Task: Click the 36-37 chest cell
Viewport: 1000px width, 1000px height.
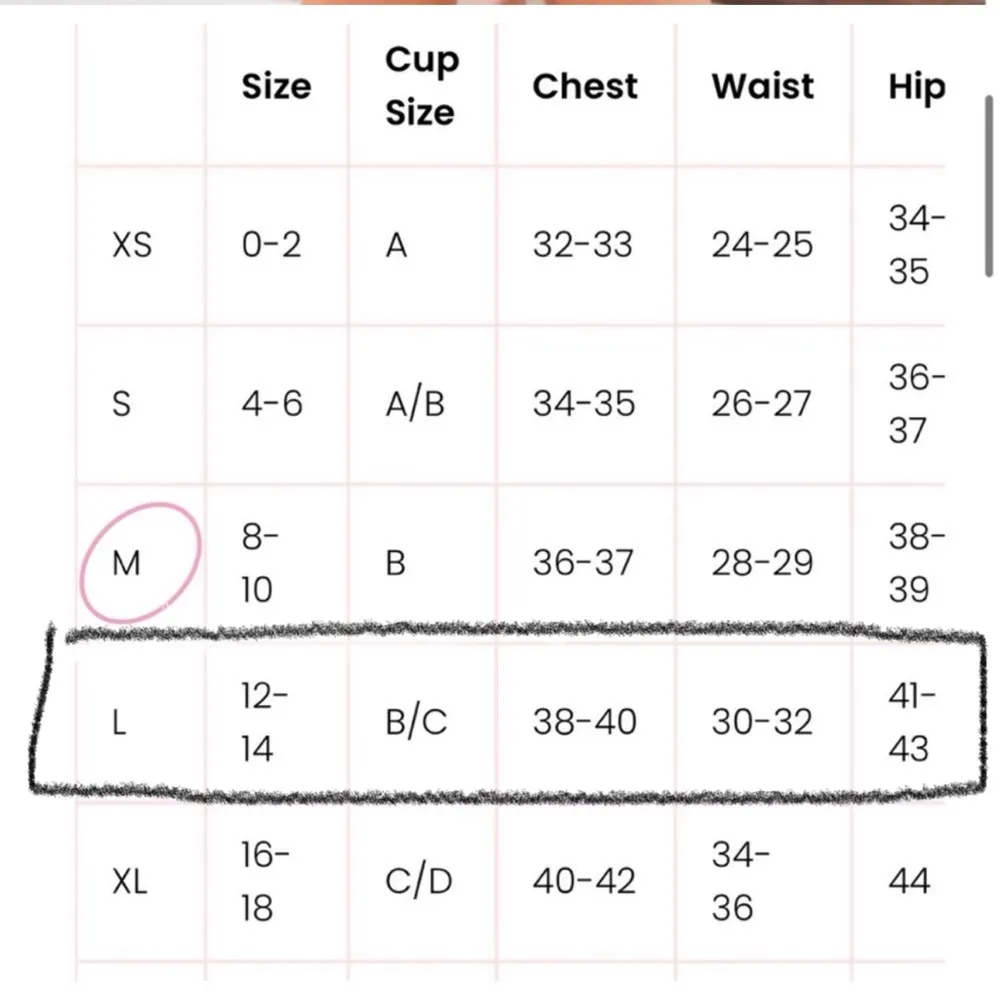Action: 583,563
